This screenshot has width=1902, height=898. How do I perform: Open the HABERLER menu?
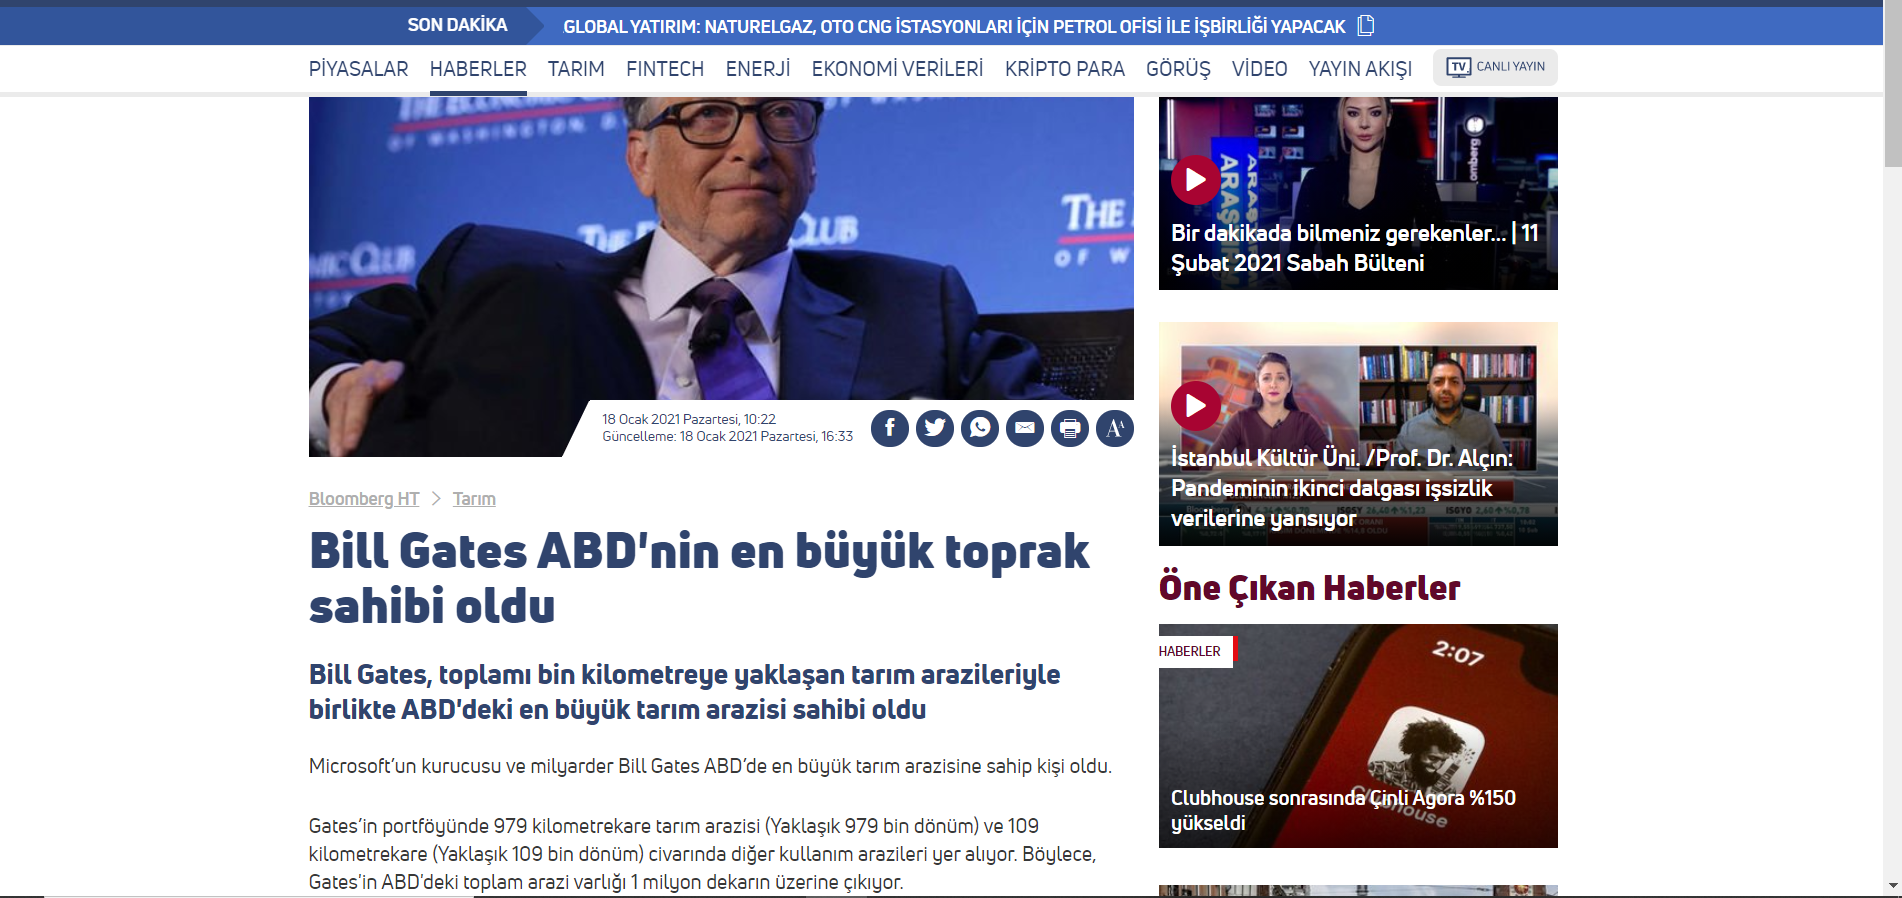coord(478,69)
